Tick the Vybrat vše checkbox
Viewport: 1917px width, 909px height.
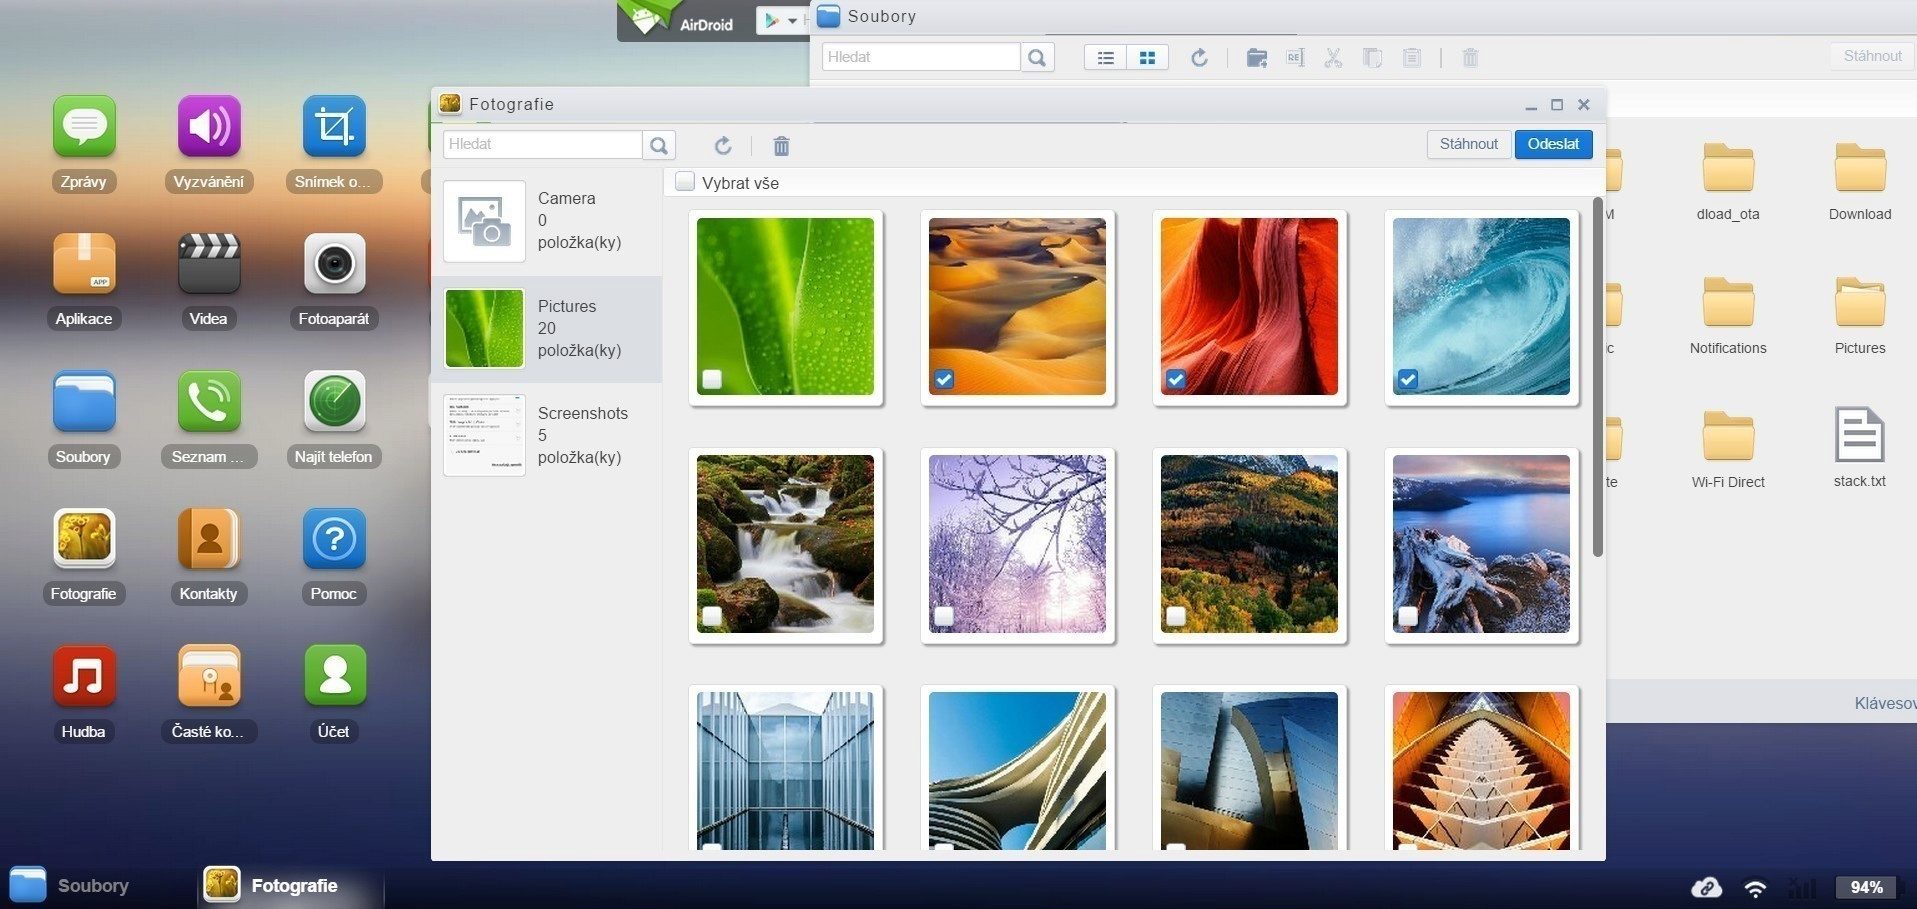(685, 182)
